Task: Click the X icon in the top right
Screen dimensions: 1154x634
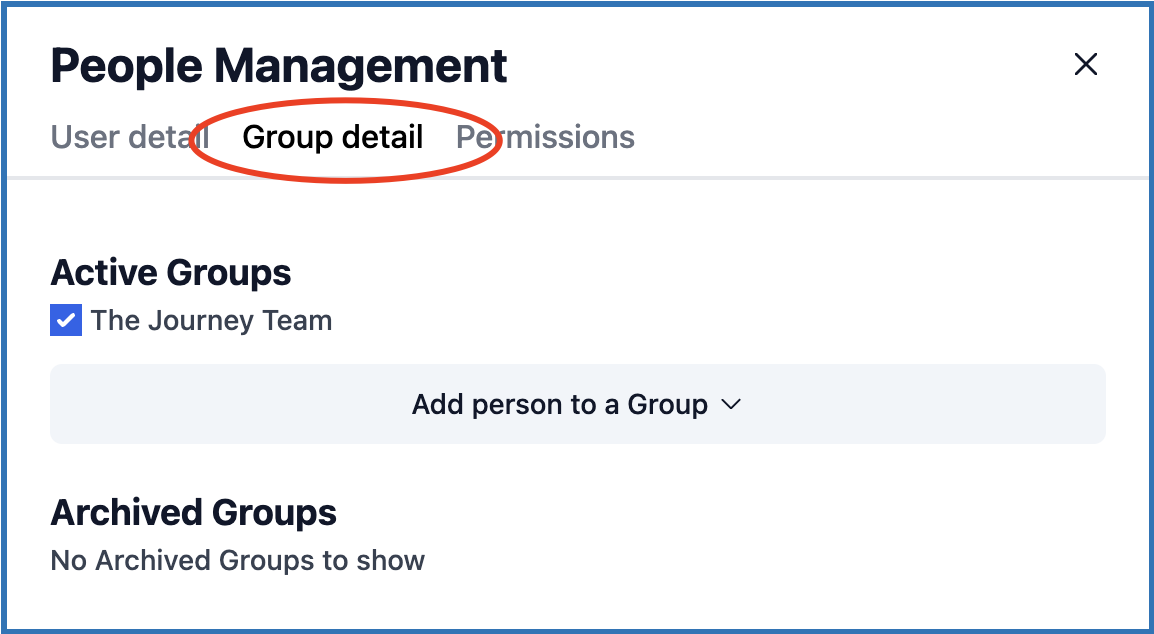Action: click(x=1085, y=65)
